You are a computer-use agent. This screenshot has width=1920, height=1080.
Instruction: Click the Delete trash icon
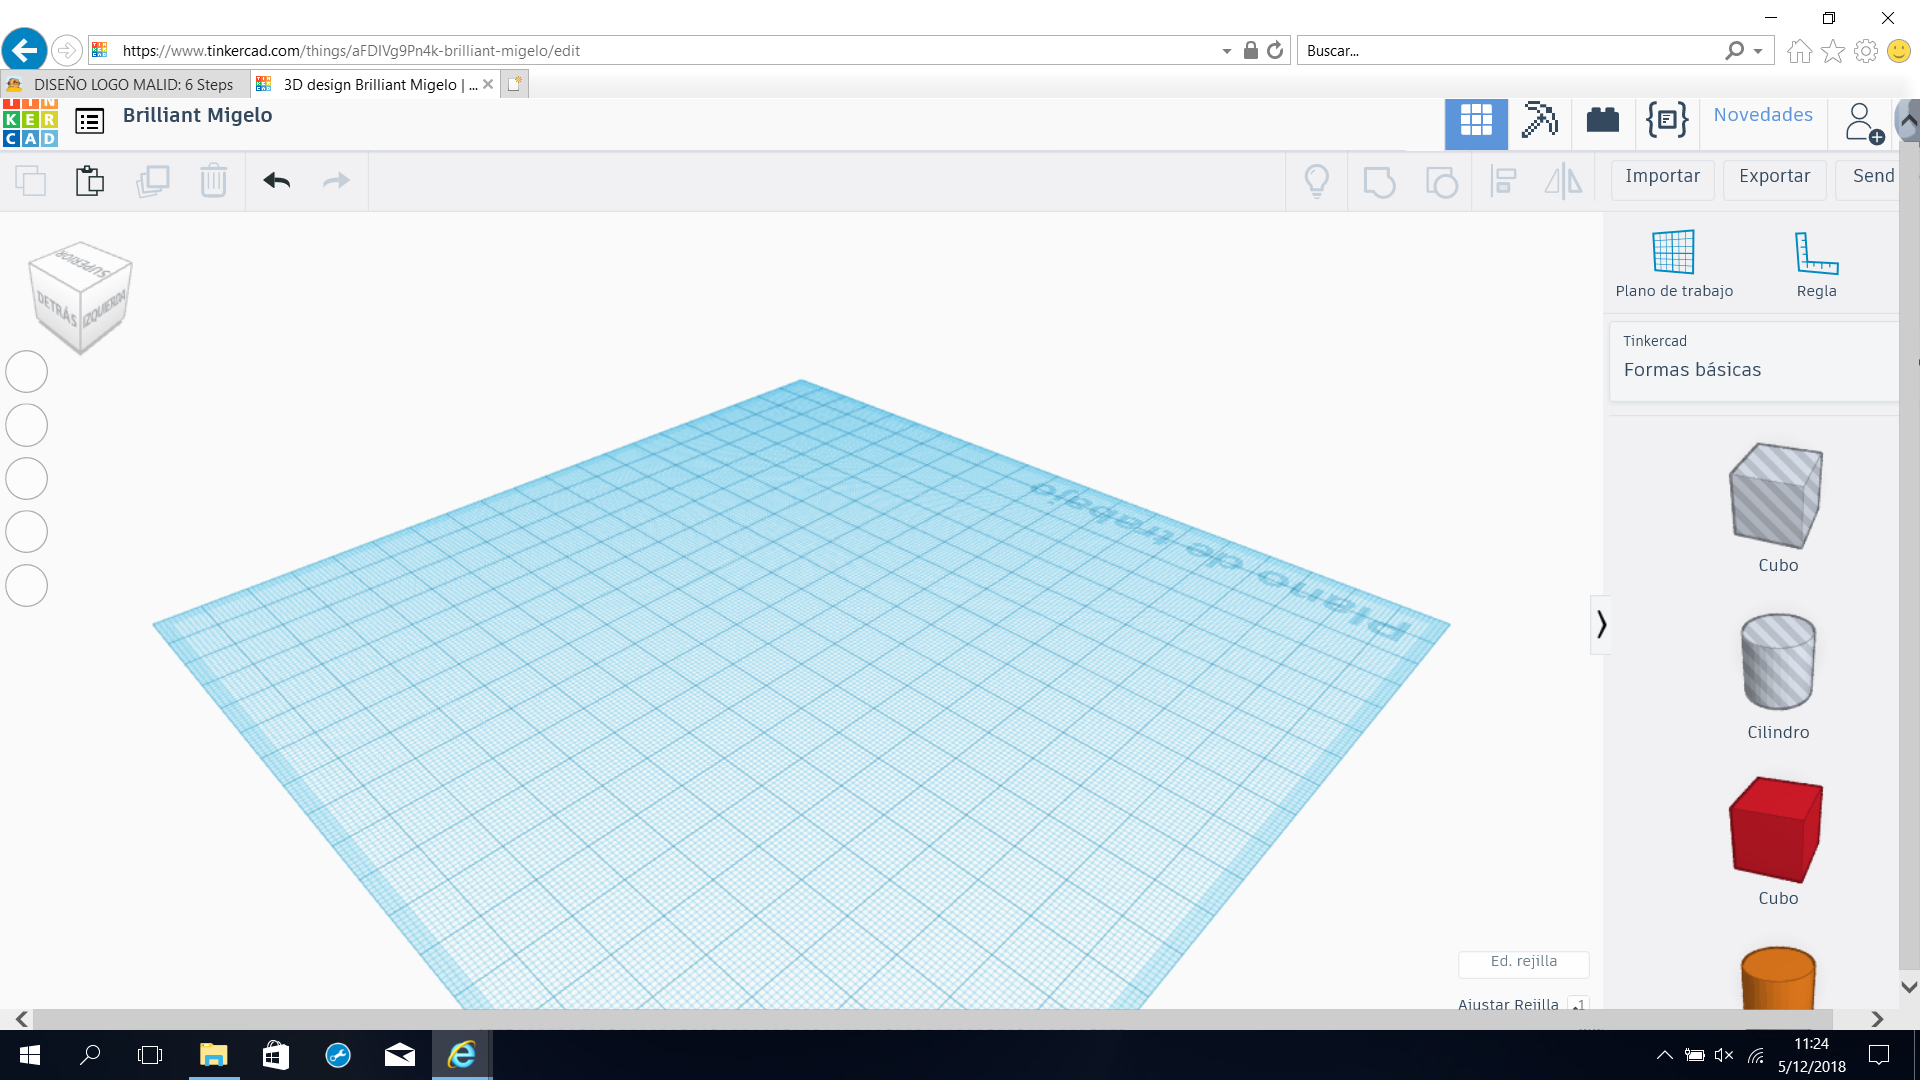tap(213, 181)
